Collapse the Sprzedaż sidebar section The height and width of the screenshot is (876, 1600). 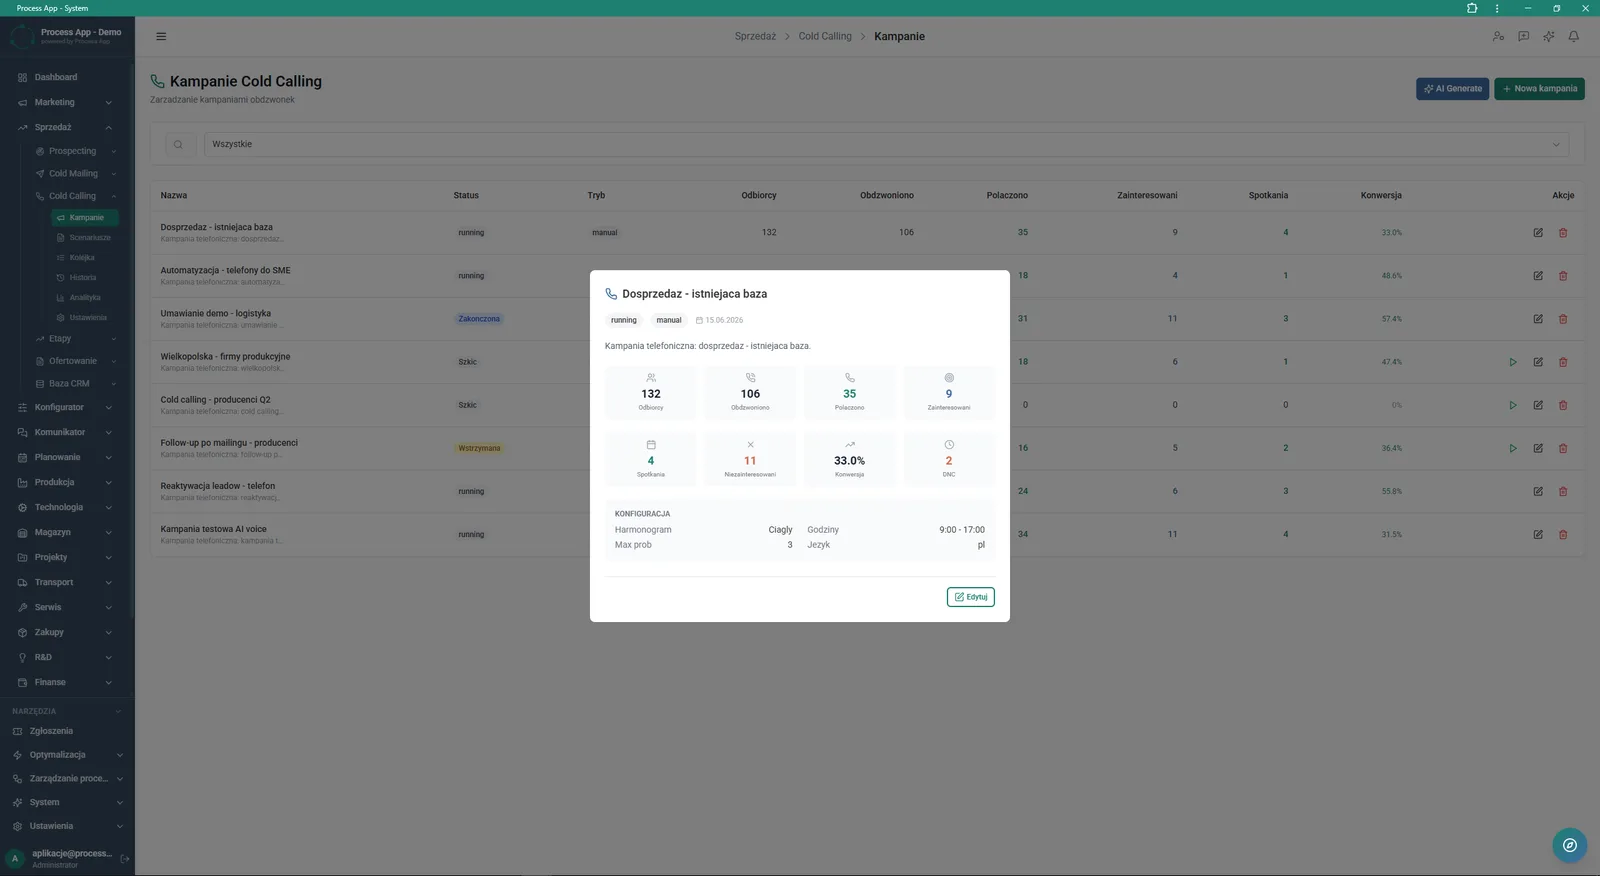click(66, 127)
